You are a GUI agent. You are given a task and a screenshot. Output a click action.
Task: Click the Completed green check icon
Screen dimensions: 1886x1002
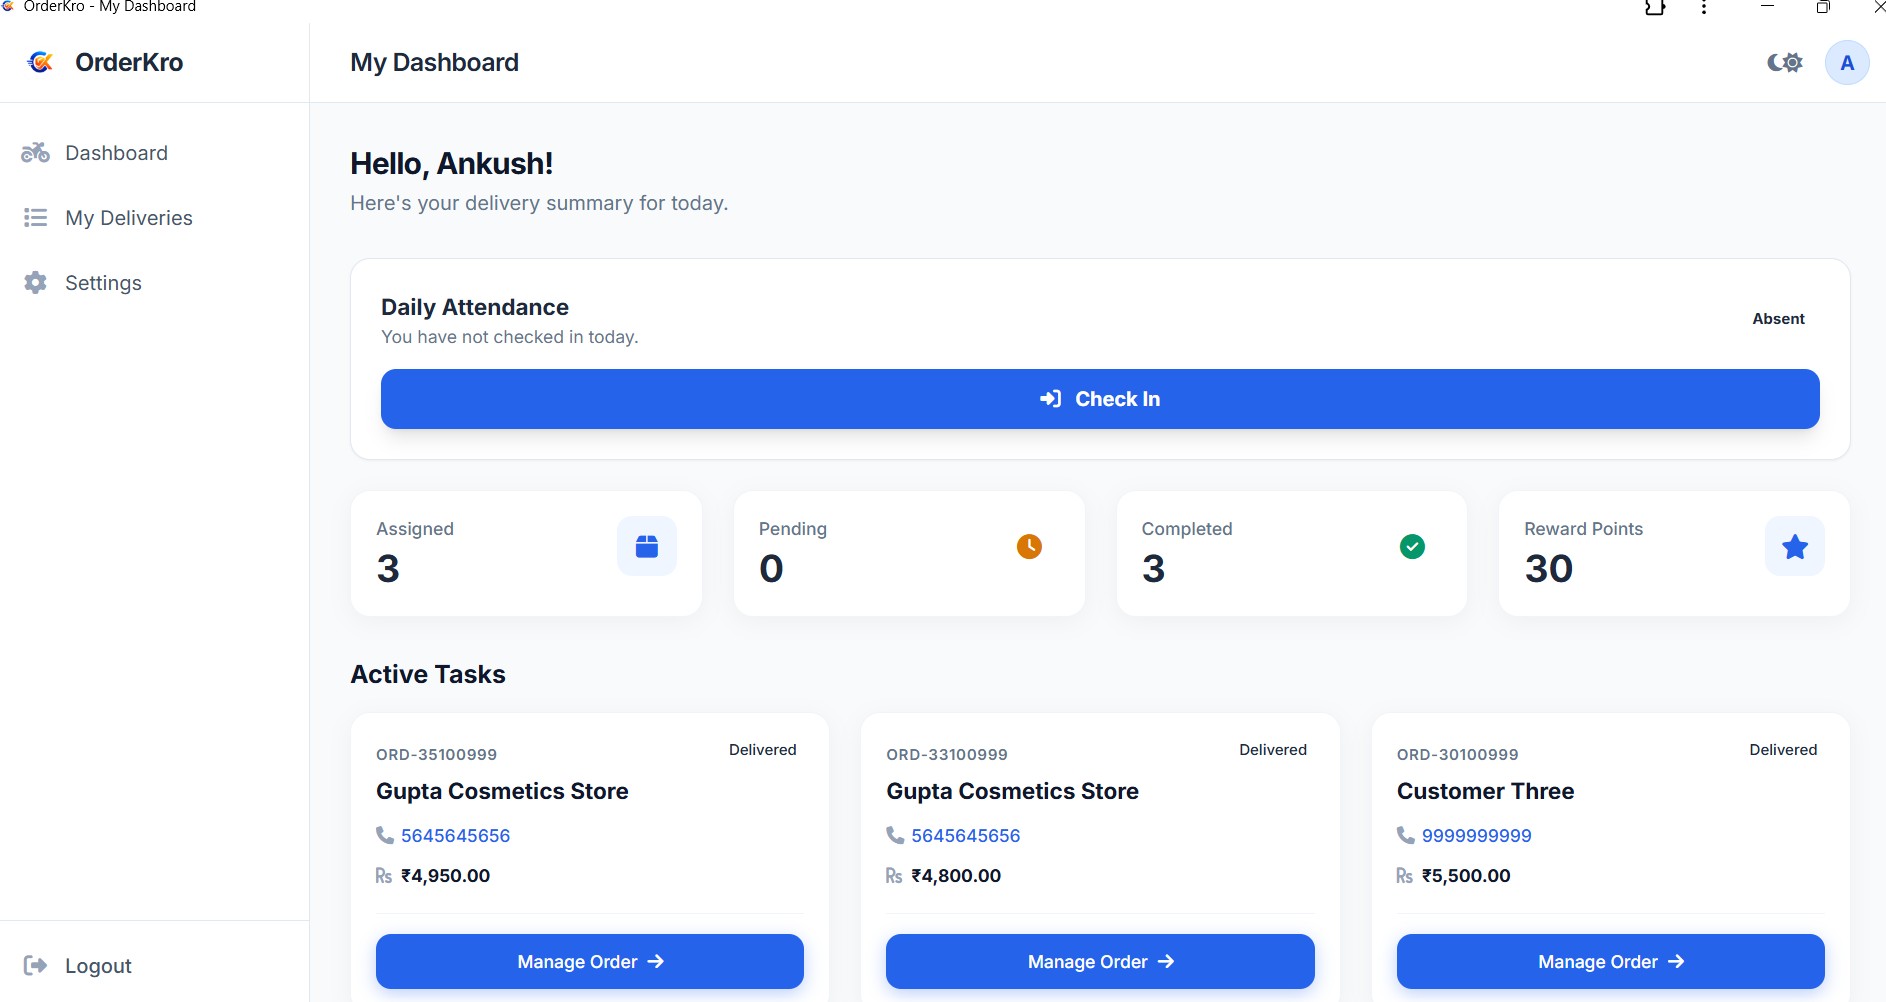point(1412,546)
